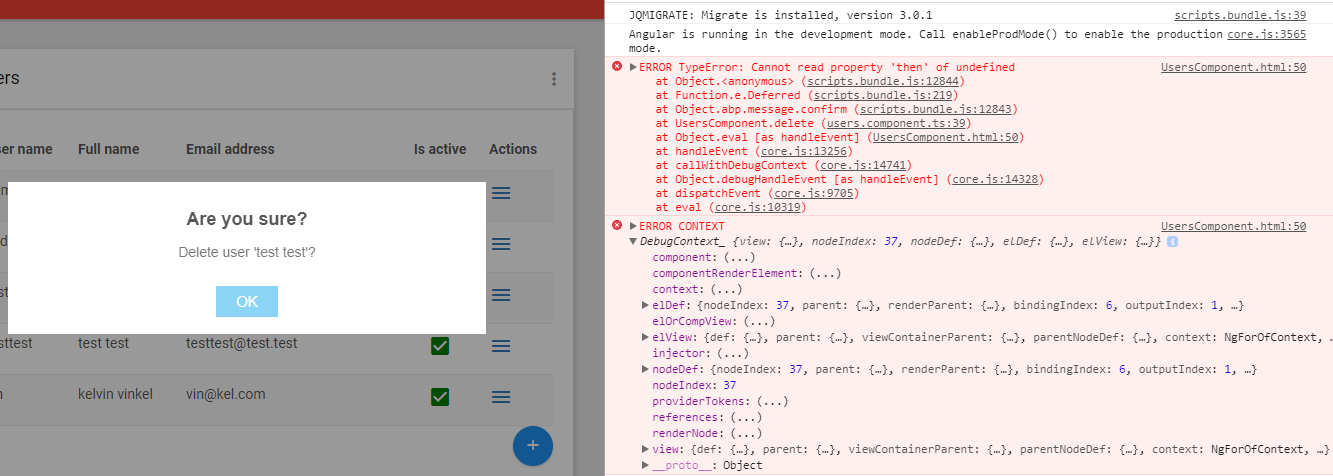Evaluate the renderNode (...) getter
Viewport: 1333px width, 476px height.
[746, 434]
